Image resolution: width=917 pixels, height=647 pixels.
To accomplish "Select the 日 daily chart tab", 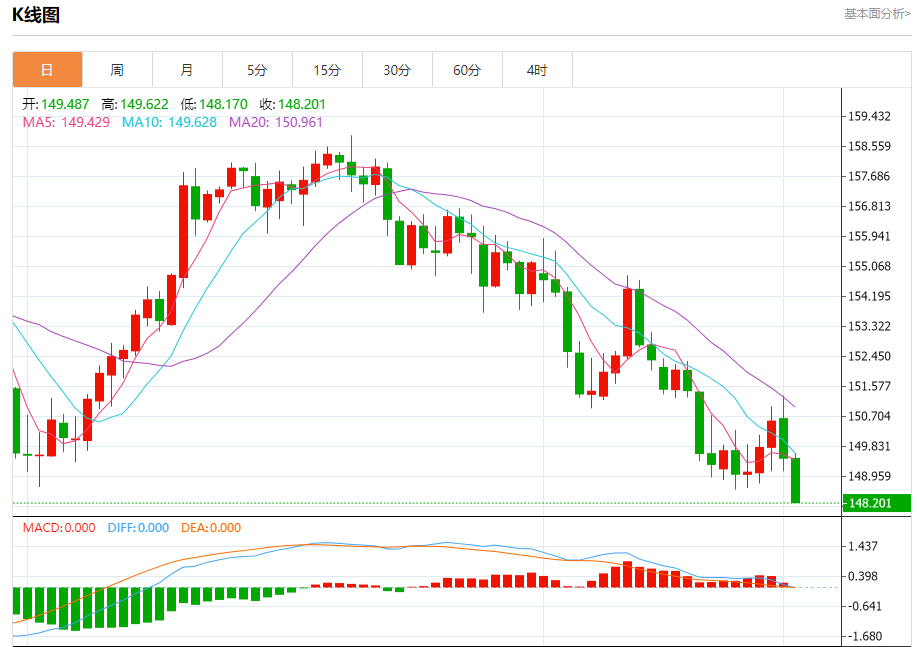I will click(x=47, y=70).
